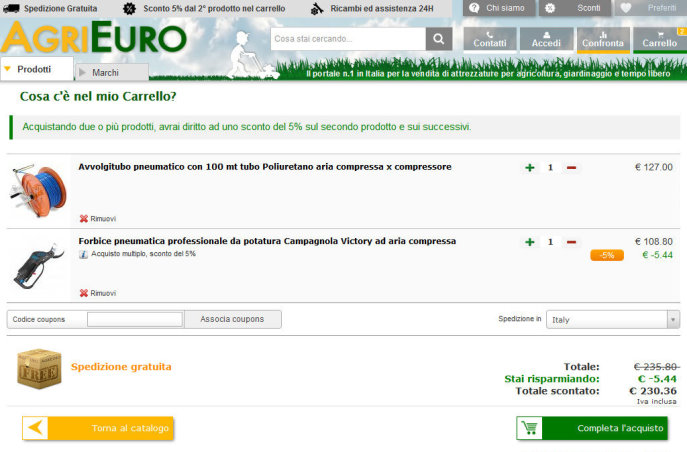
Task: Open the Carrello cart icon
Action: (x=659, y=39)
